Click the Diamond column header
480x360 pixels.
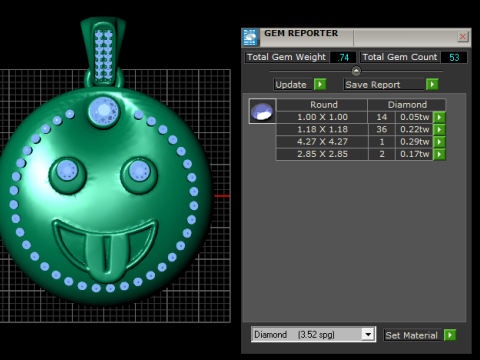pyautogui.click(x=407, y=105)
